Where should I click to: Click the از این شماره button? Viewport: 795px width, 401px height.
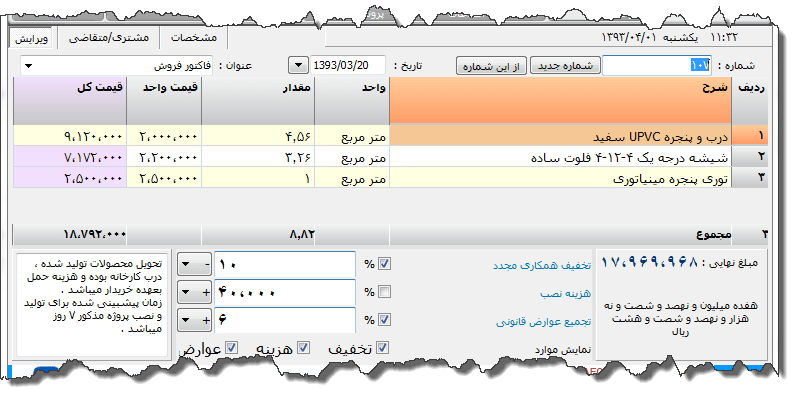[491, 66]
